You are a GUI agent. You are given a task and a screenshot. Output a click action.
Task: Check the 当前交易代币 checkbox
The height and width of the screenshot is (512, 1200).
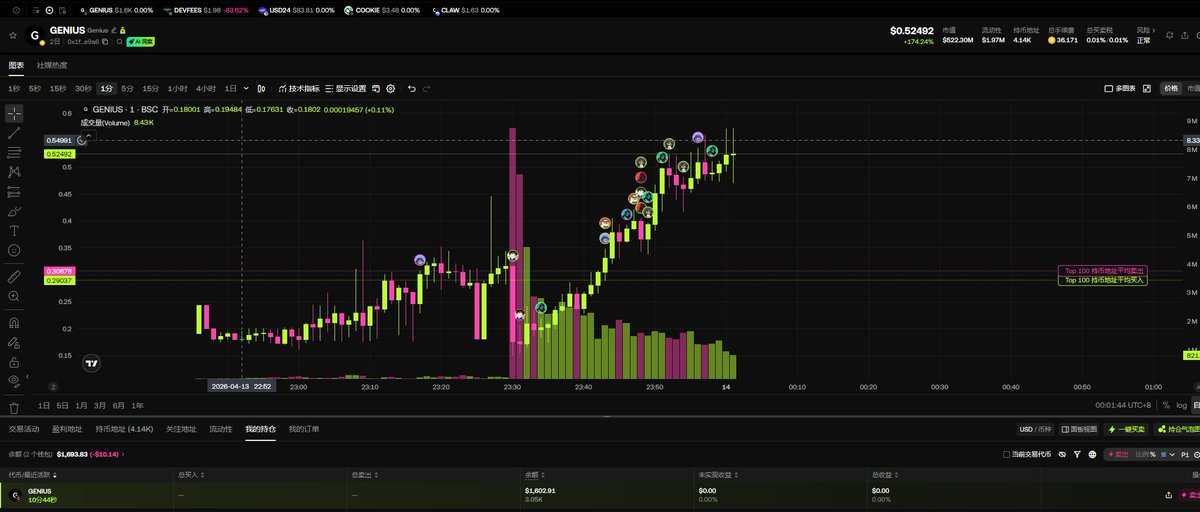point(1006,454)
